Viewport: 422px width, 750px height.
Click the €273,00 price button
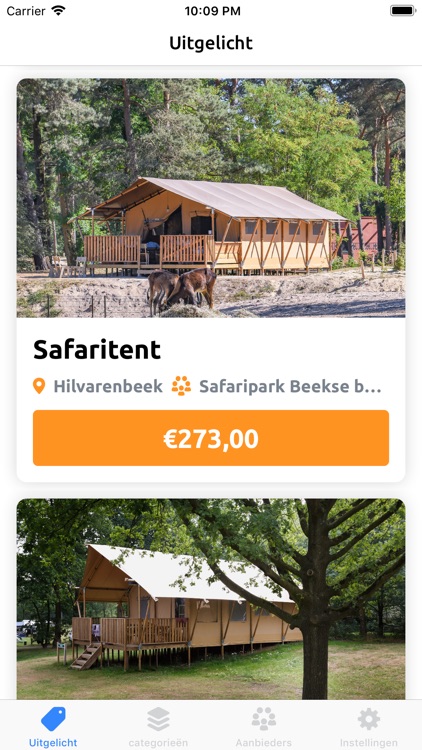[x=211, y=438]
